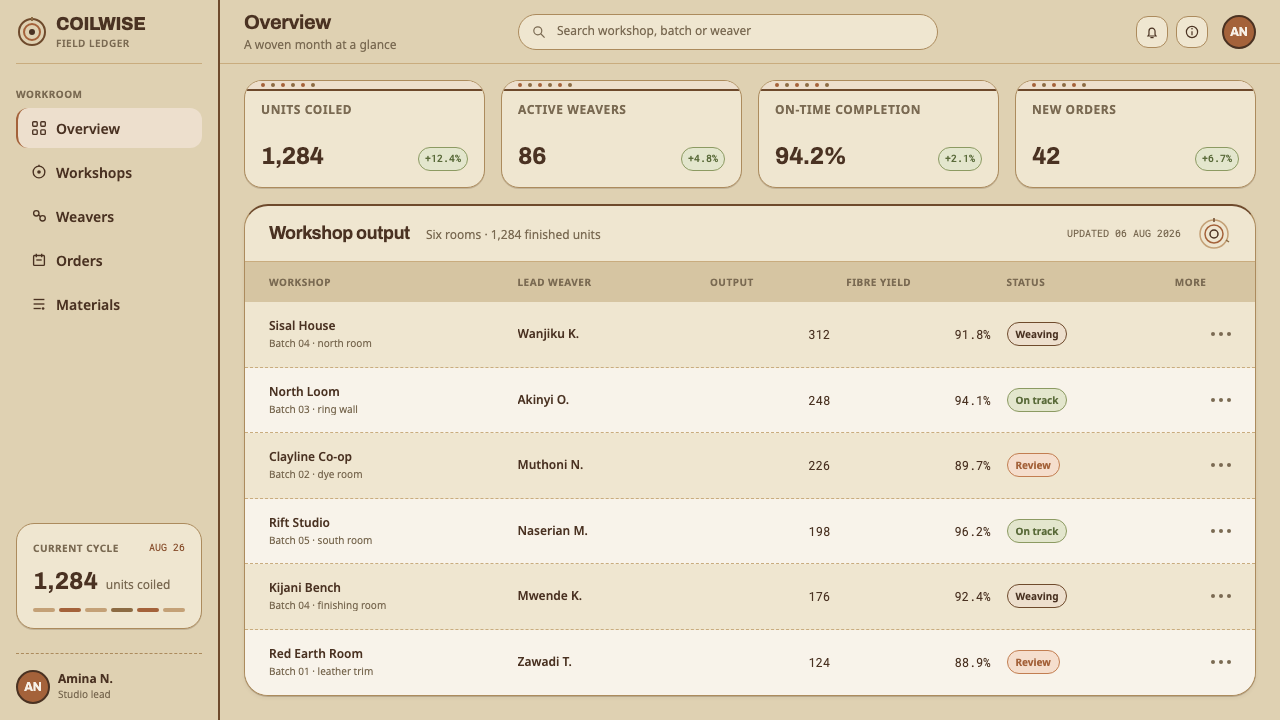Click the On track badge for North Loom
The image size is (1280, 720).
[x=1037, y=400]
